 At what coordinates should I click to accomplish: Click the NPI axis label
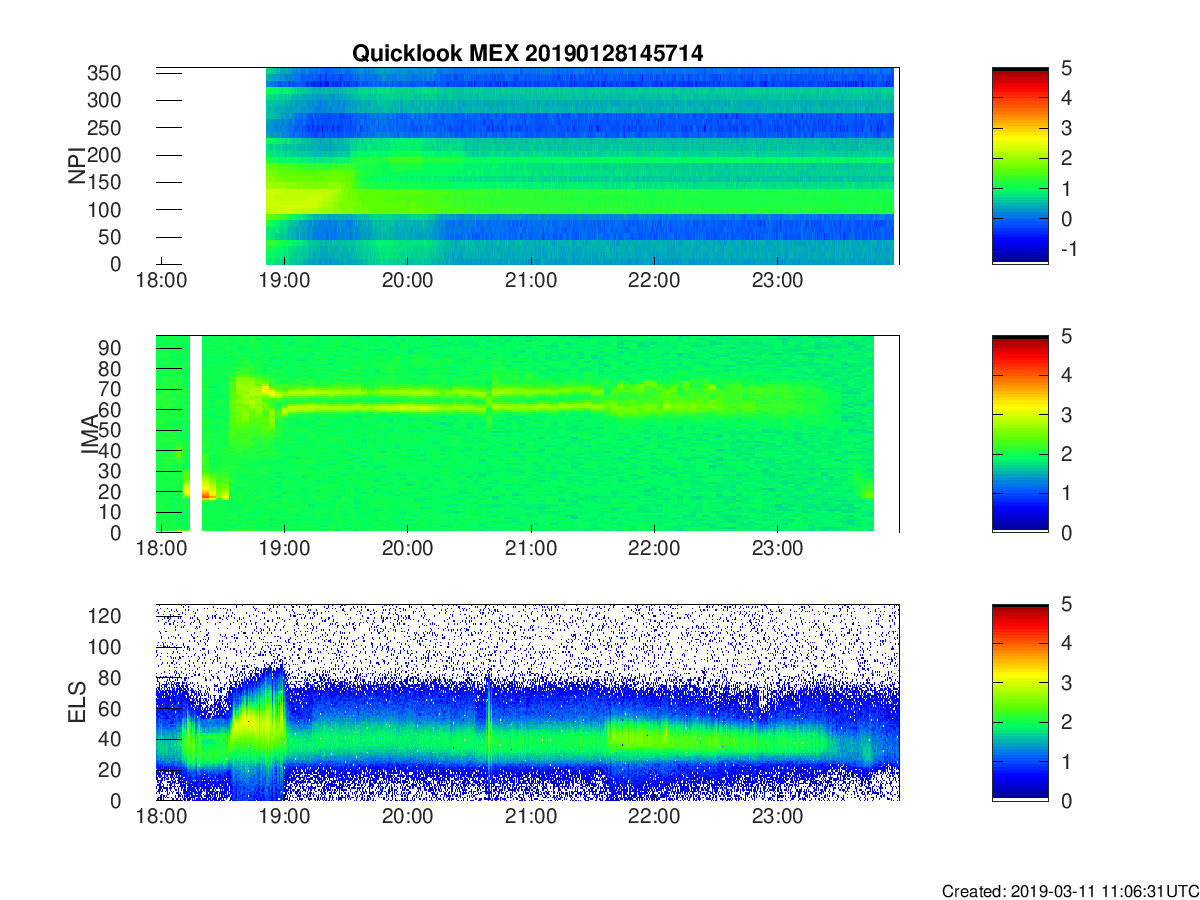tap(77, 165)
